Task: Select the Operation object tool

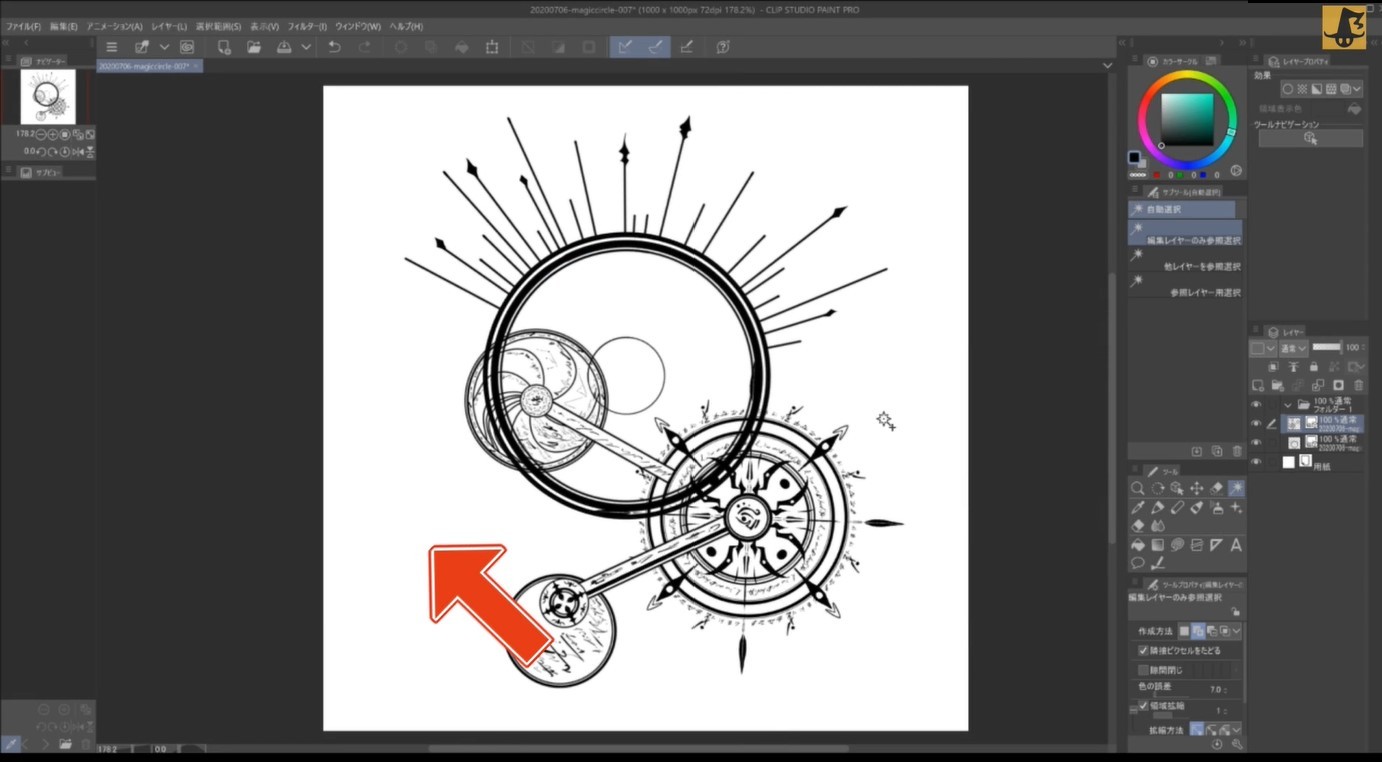Action: pos(1177,488)
